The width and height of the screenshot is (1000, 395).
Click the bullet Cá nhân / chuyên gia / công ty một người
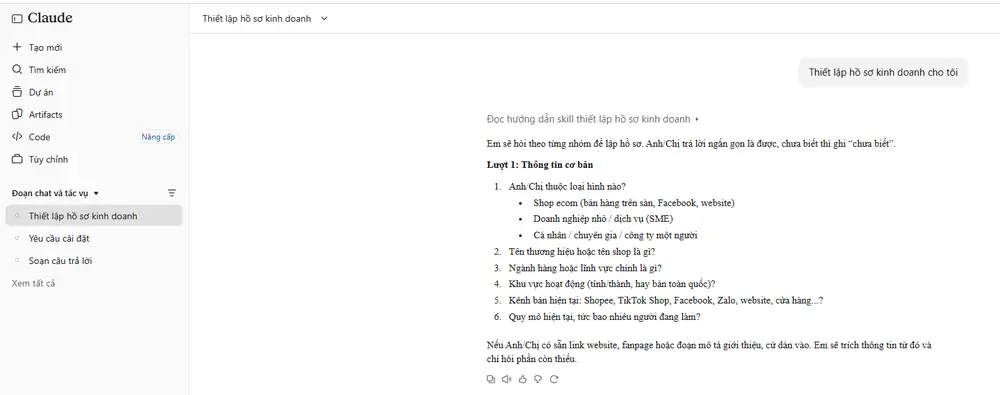pos(615,235)
